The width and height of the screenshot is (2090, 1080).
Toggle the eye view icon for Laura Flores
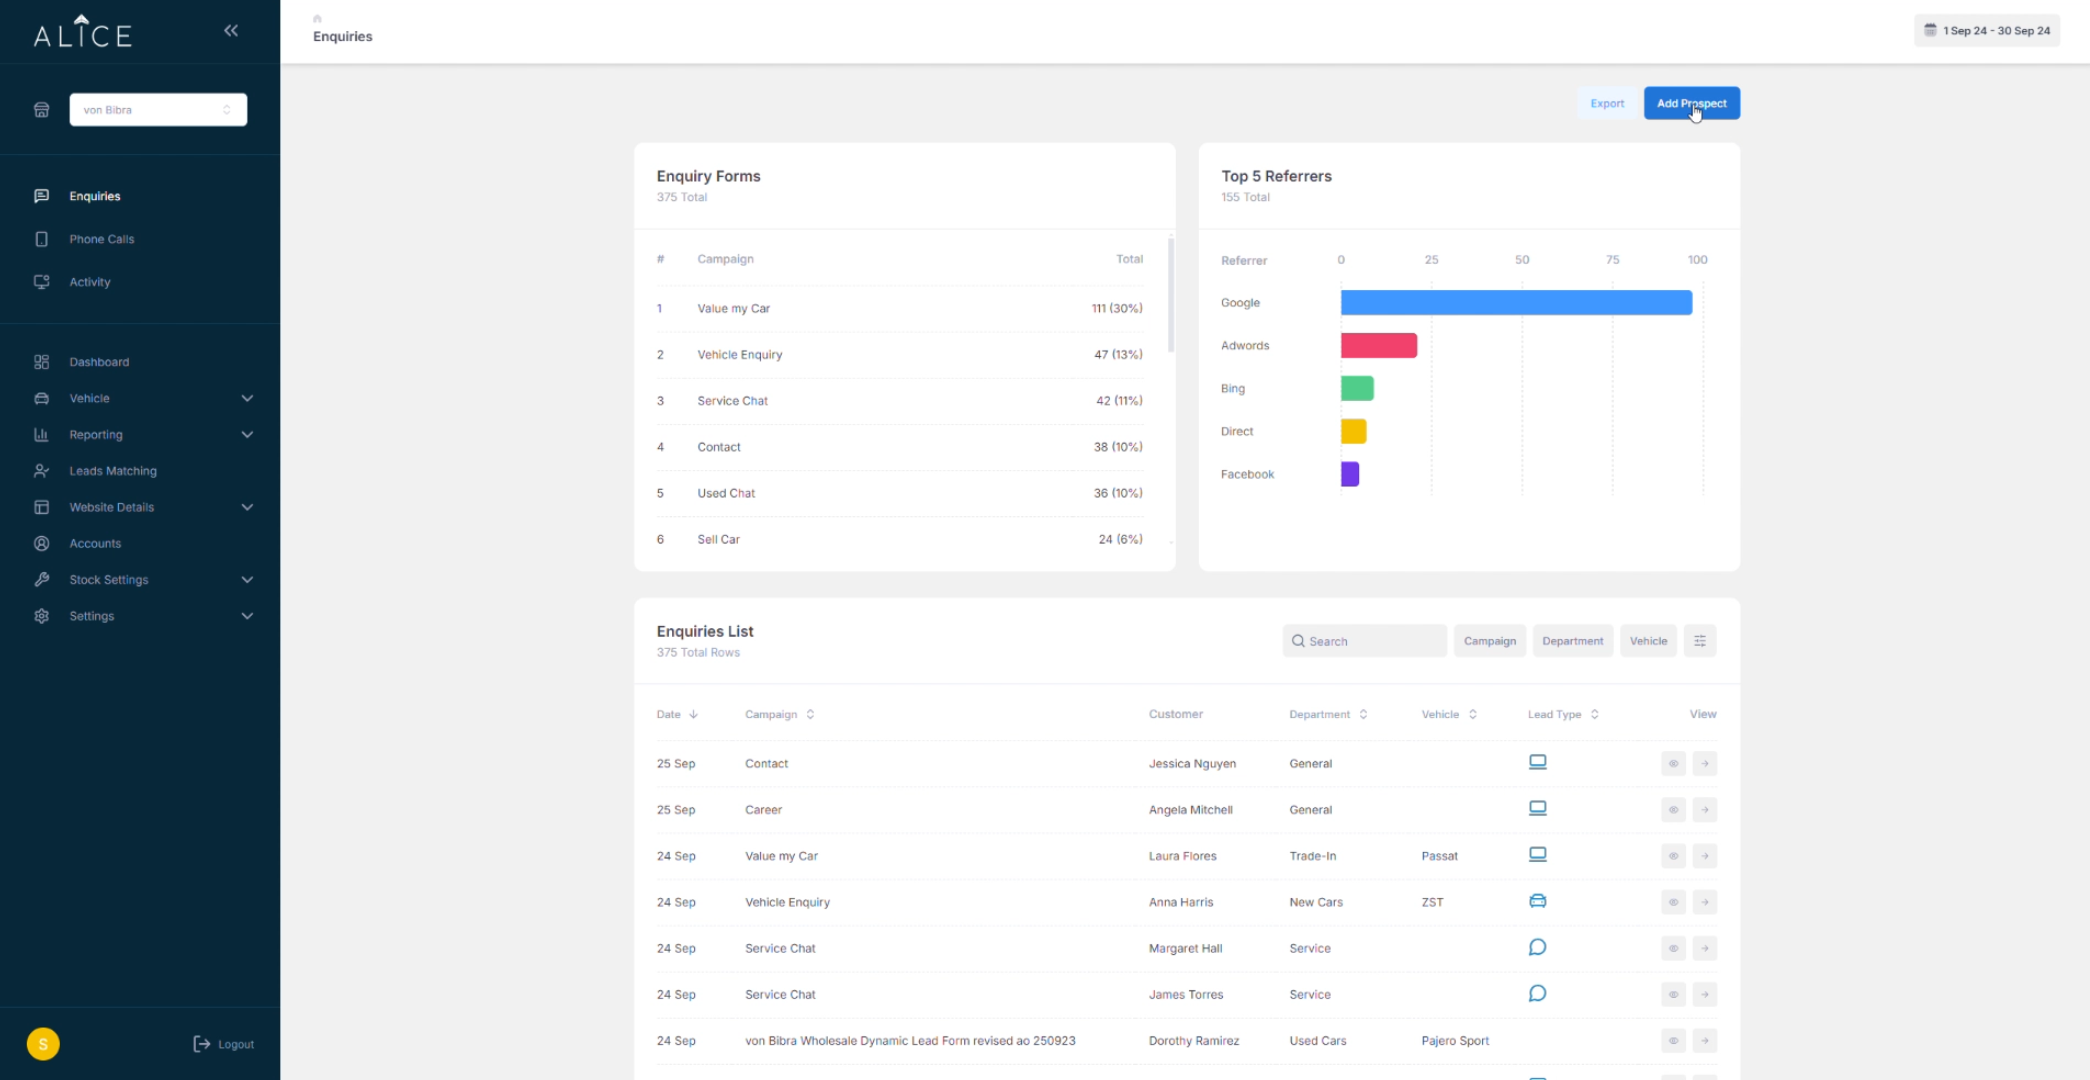point(1673,856)
